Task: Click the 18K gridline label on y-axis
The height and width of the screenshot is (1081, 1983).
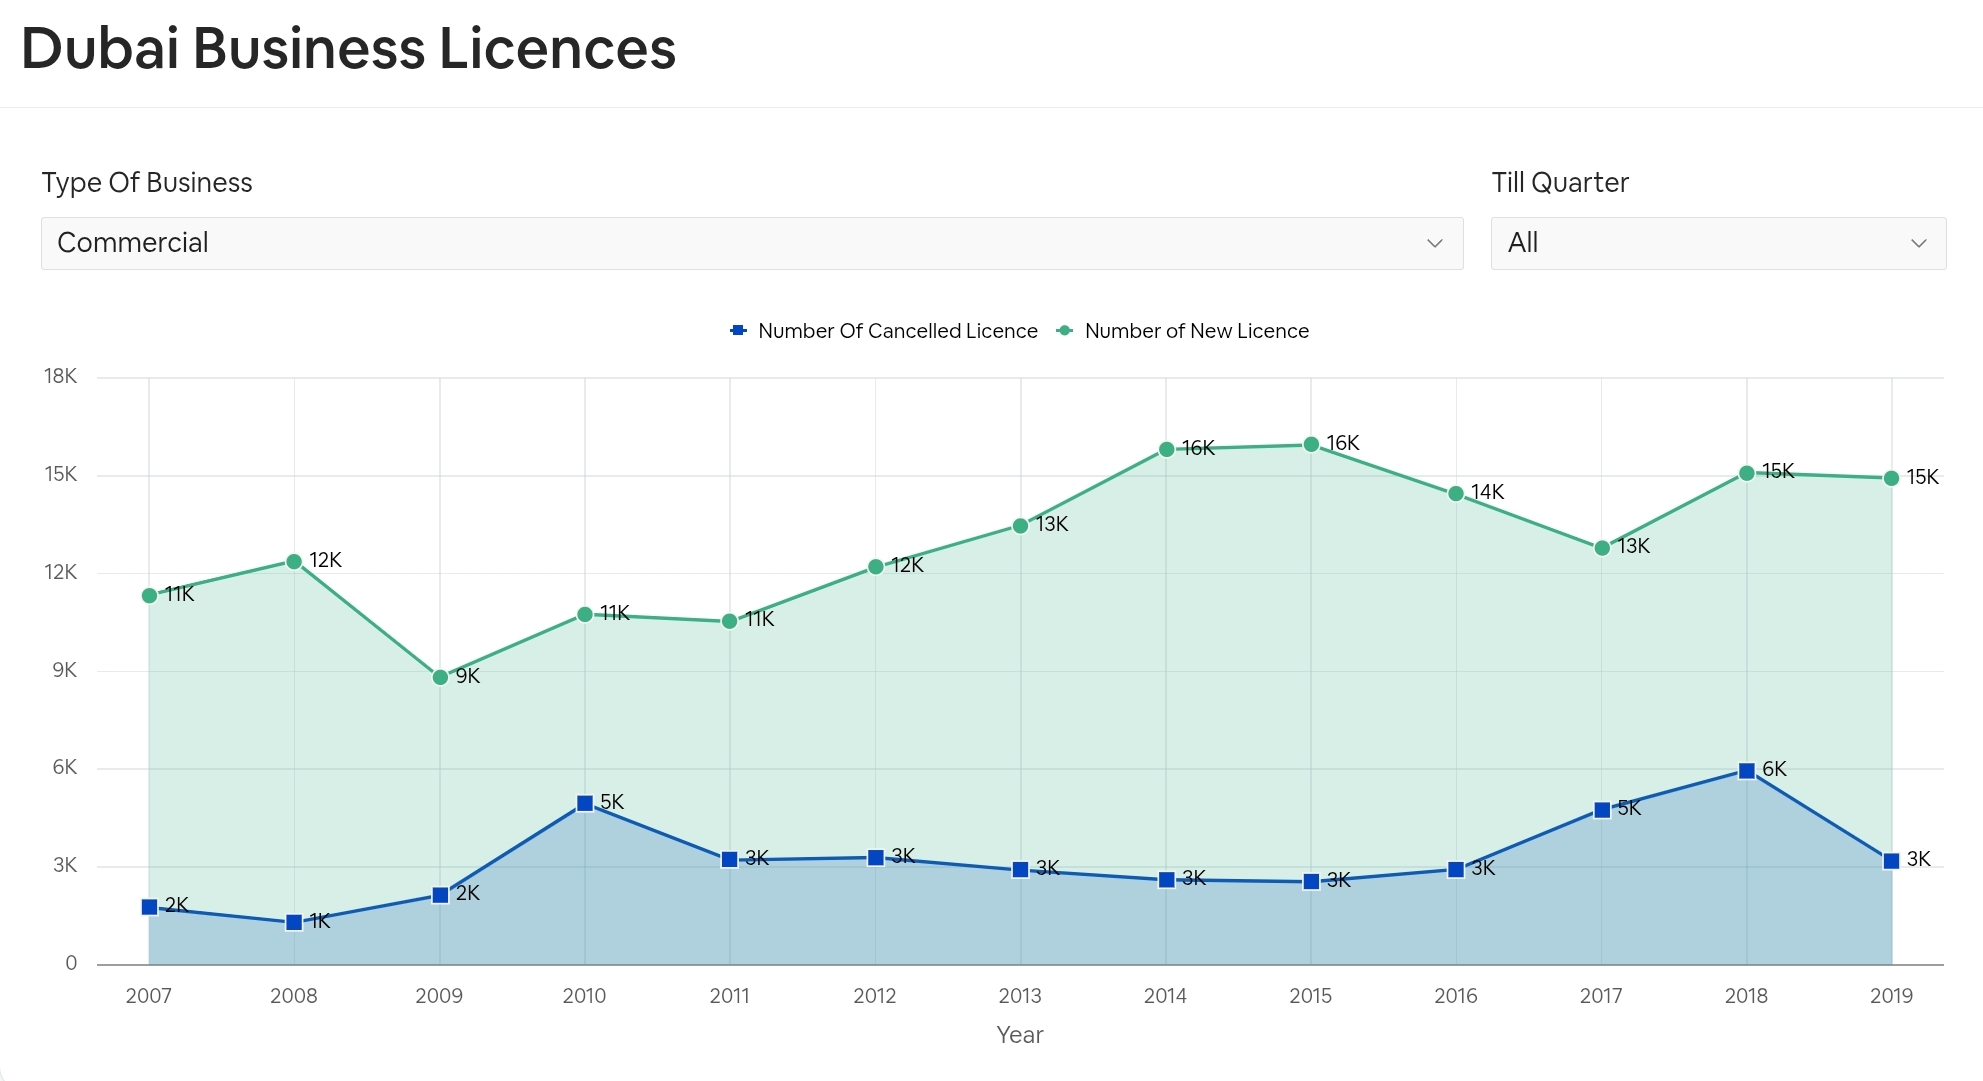Action: tap(63, 375)
